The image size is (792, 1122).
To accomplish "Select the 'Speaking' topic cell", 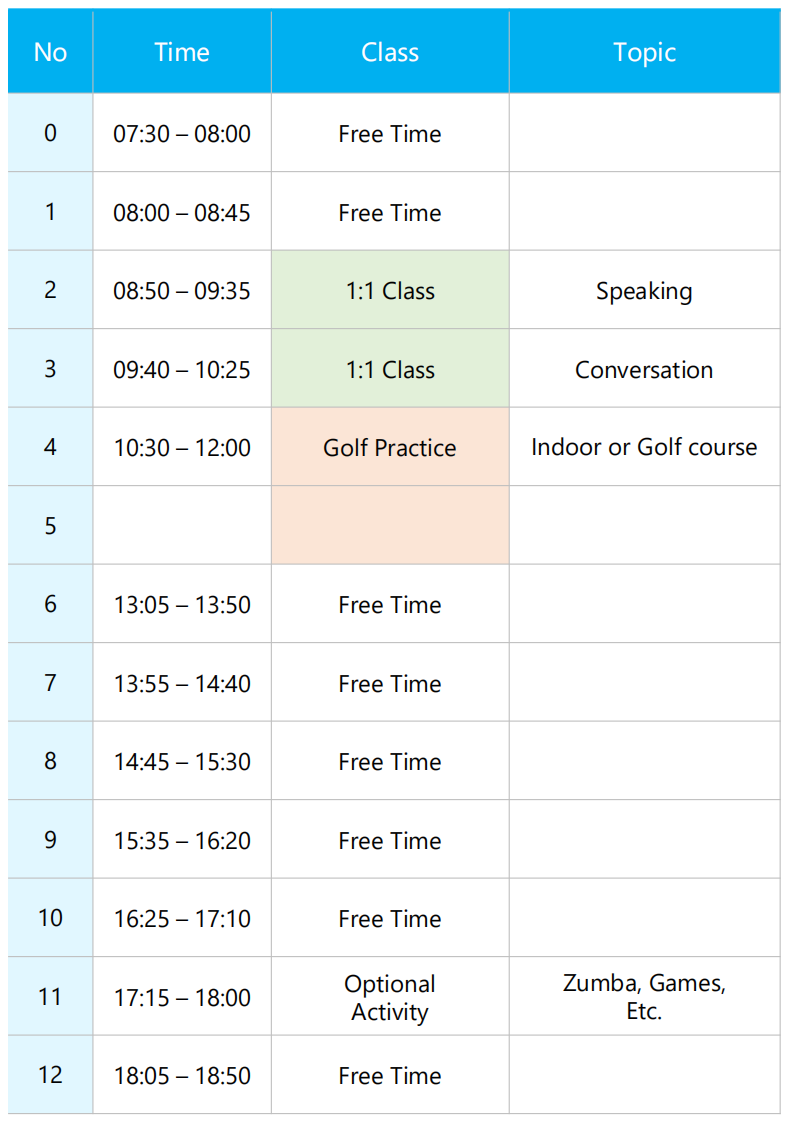I will click(644, 291).
